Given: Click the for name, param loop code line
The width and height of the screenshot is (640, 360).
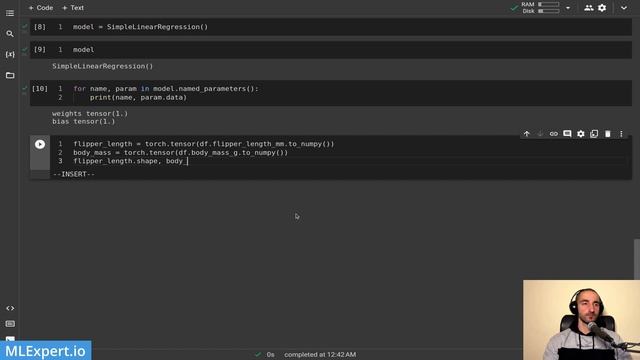Looking at the screenshot, I should (x=166, y=89).
